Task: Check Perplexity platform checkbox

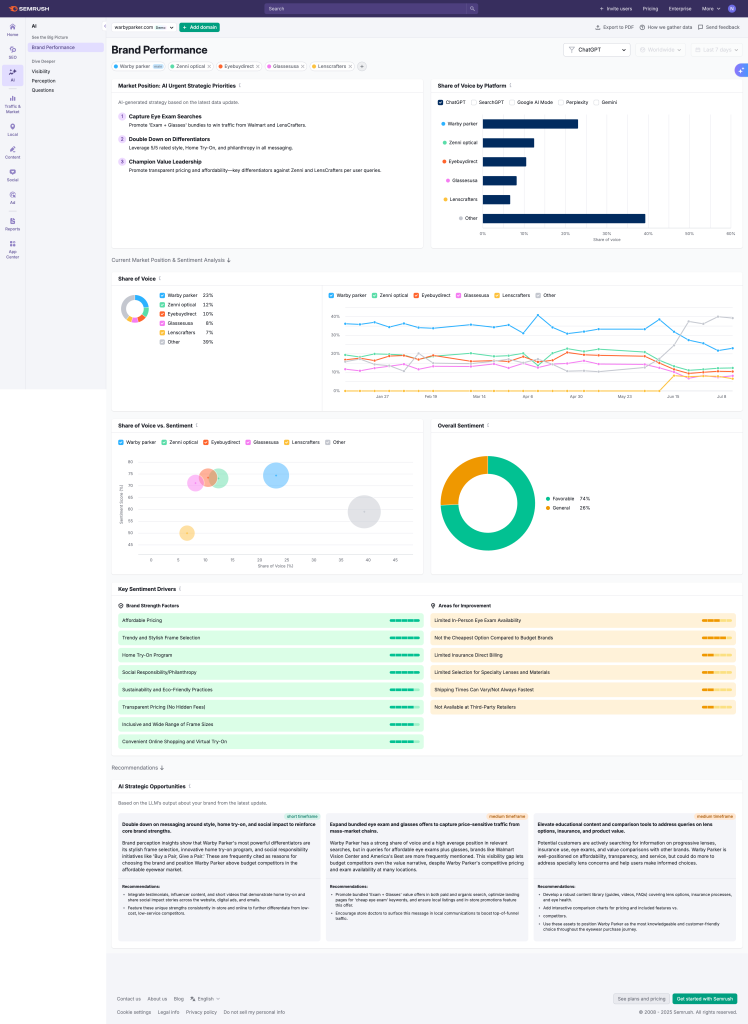Action: (561, 103)
